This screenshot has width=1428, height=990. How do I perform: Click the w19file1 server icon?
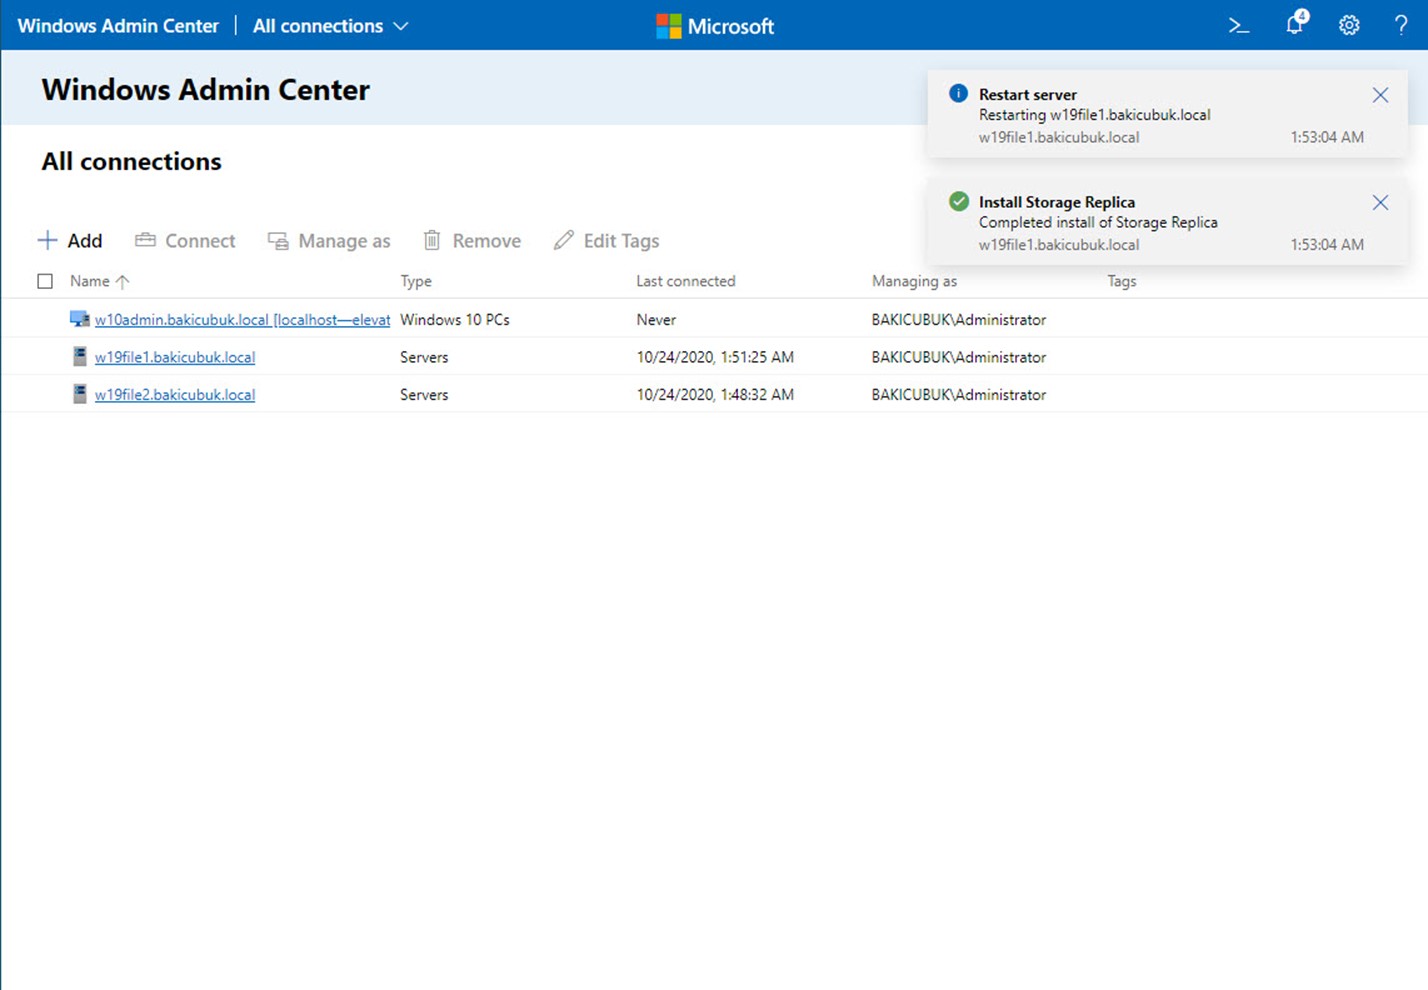point(80,356)
